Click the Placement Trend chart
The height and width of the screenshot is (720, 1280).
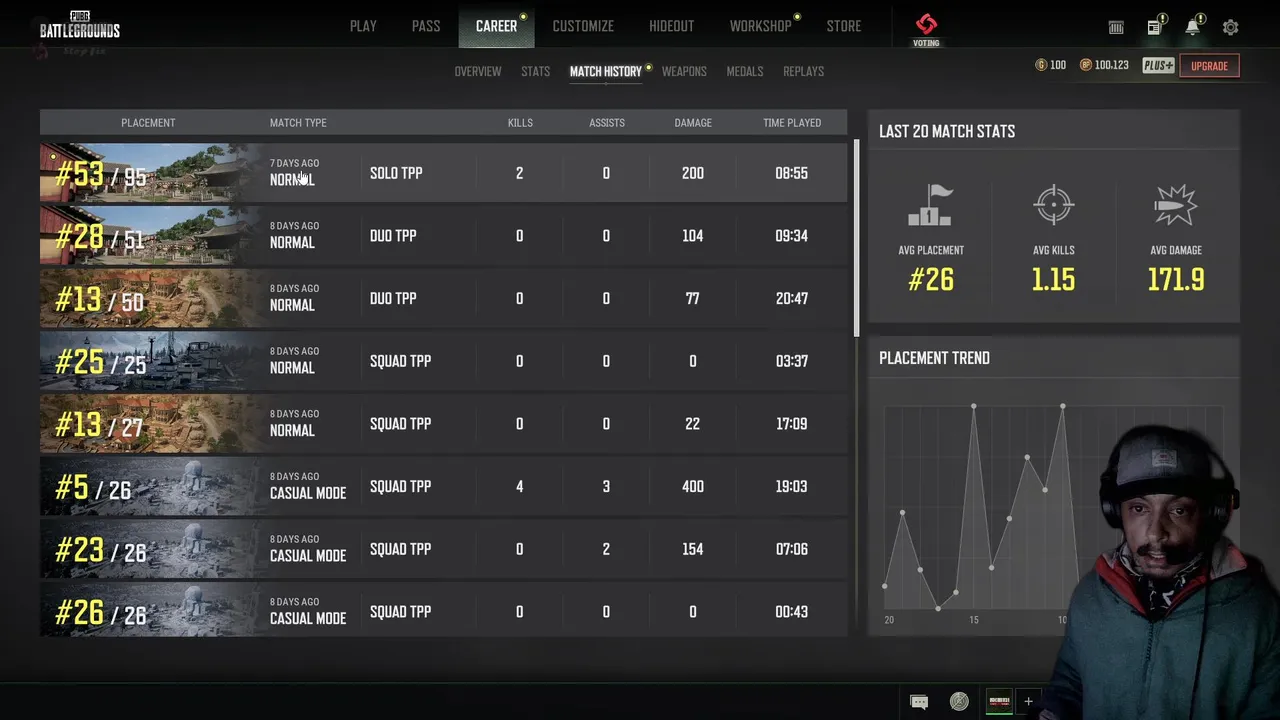[x=1053, y=506]
